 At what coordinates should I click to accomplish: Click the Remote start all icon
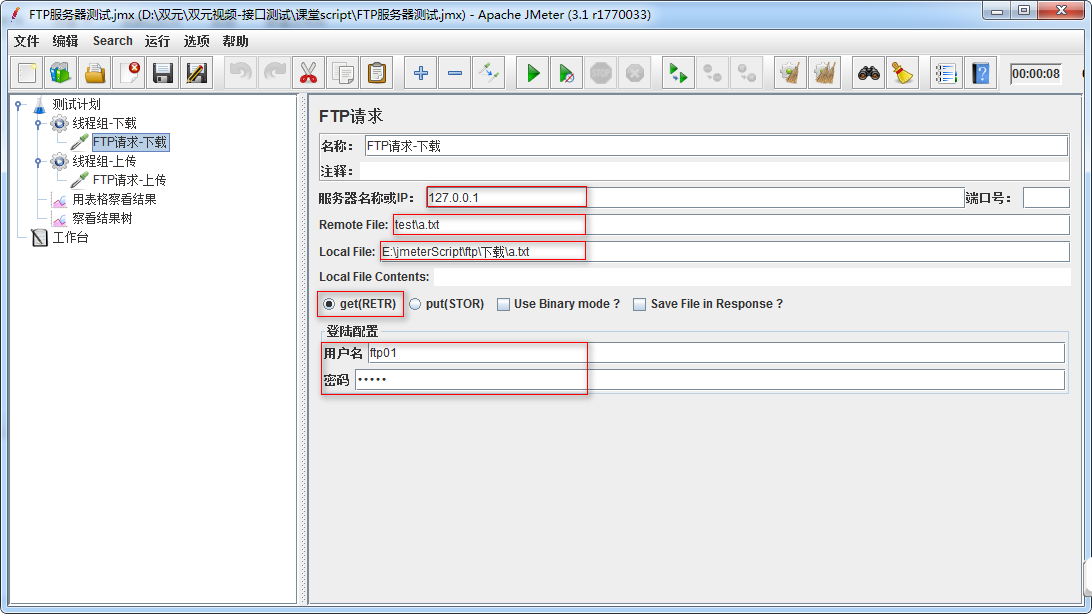[x=678, y=73]
